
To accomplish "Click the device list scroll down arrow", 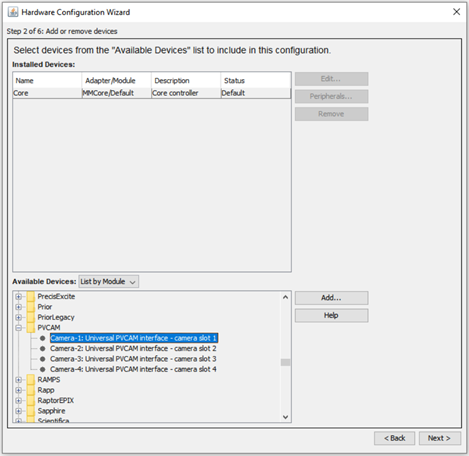I will (x=285, y=417).
